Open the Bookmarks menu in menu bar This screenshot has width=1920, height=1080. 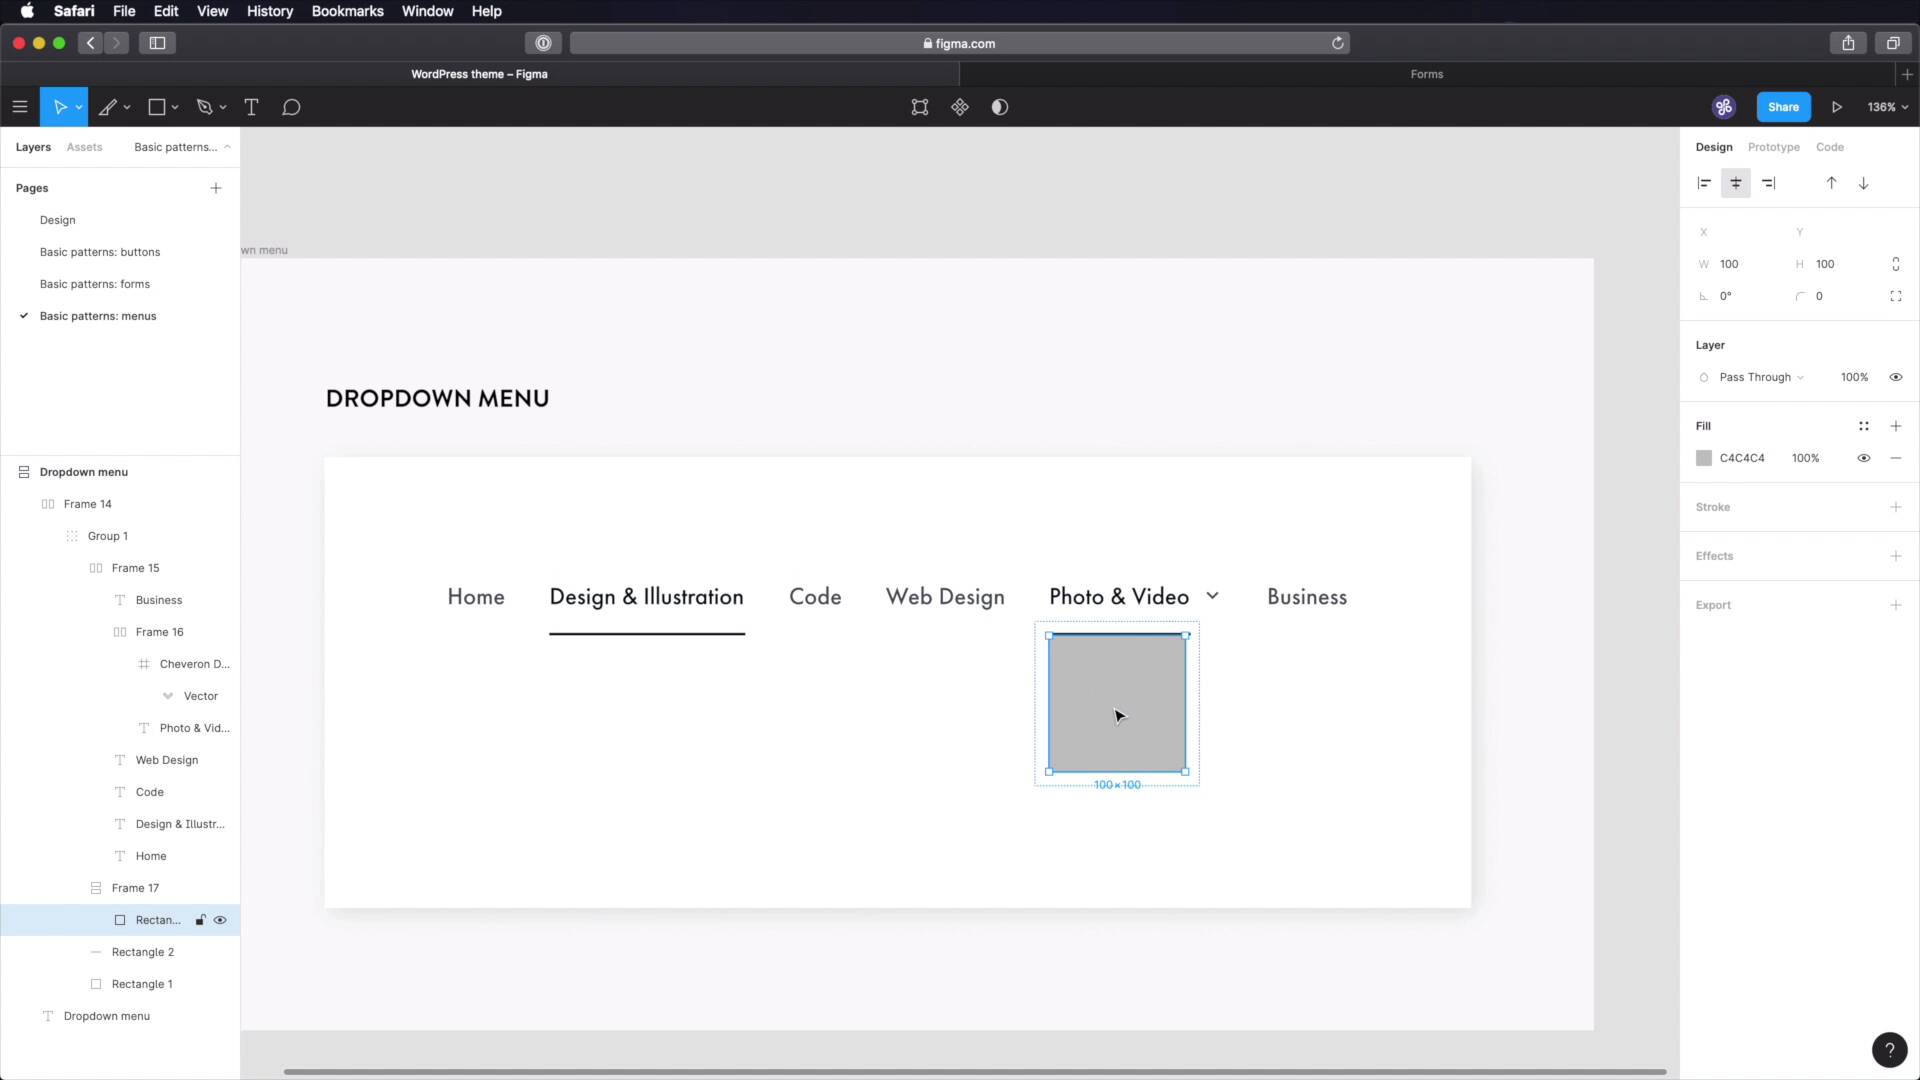(347, 11)
